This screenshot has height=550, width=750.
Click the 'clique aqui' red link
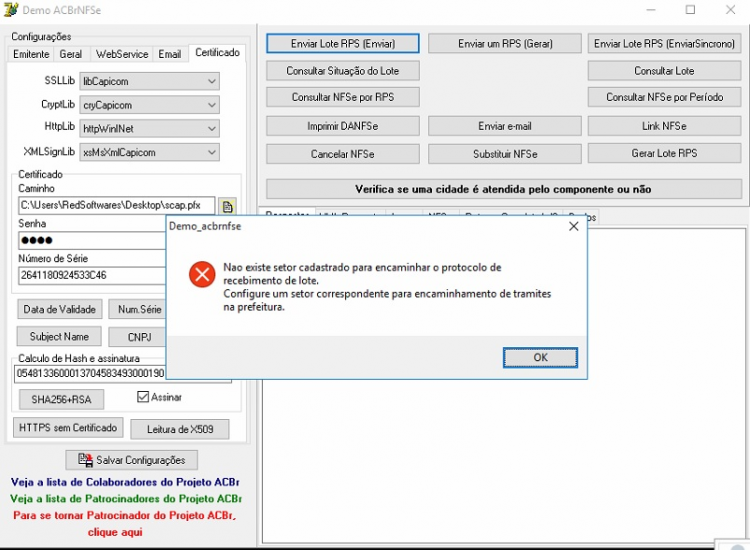point(115,532)
